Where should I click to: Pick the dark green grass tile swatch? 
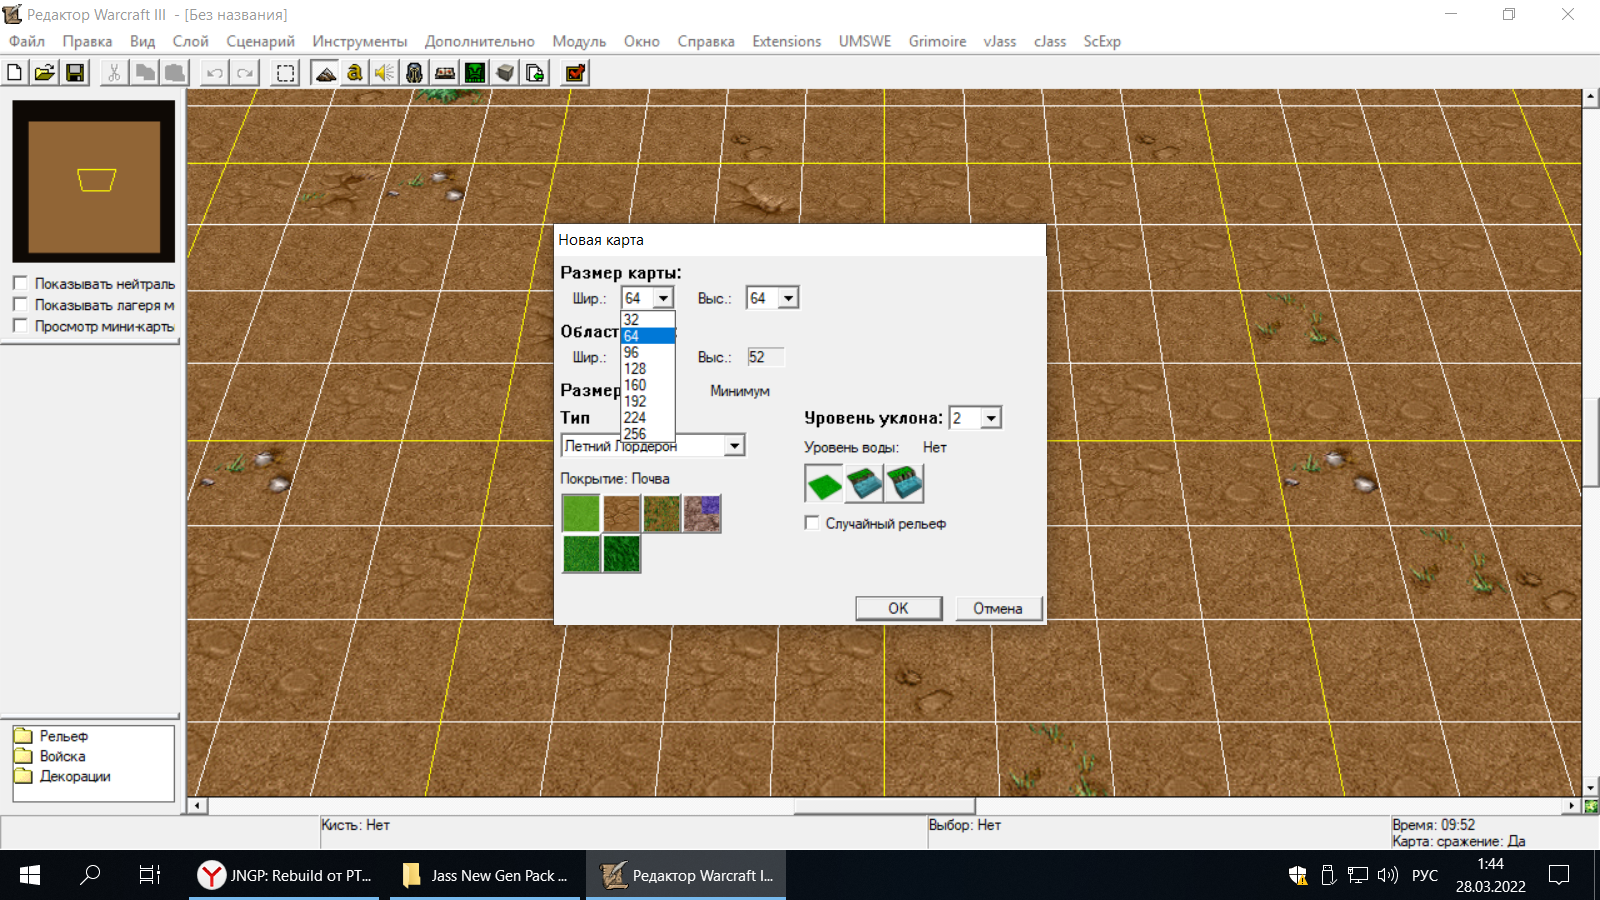(x=621, y=554)
